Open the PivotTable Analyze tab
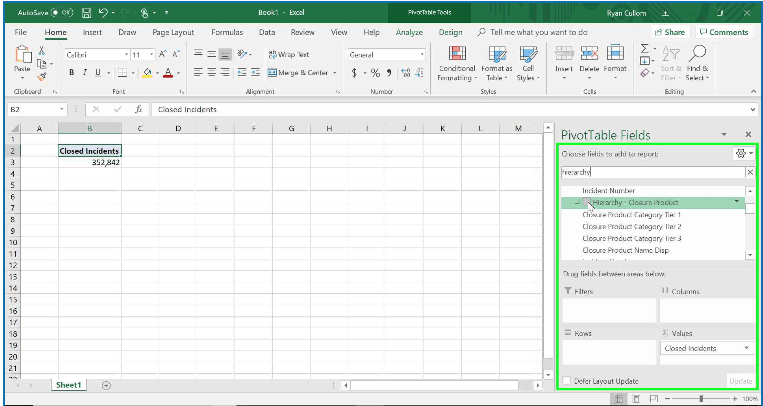 [409, 32]
